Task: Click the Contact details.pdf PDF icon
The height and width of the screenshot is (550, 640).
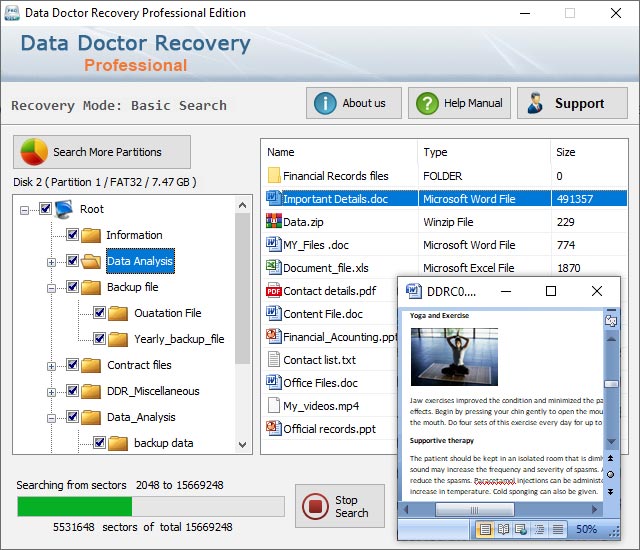Action: point(273,291)
